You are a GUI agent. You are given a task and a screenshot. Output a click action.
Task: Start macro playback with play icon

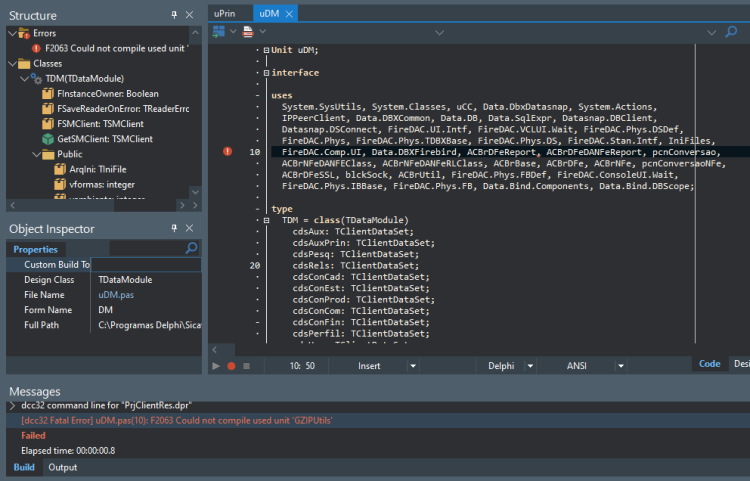[x=216, y=366]
